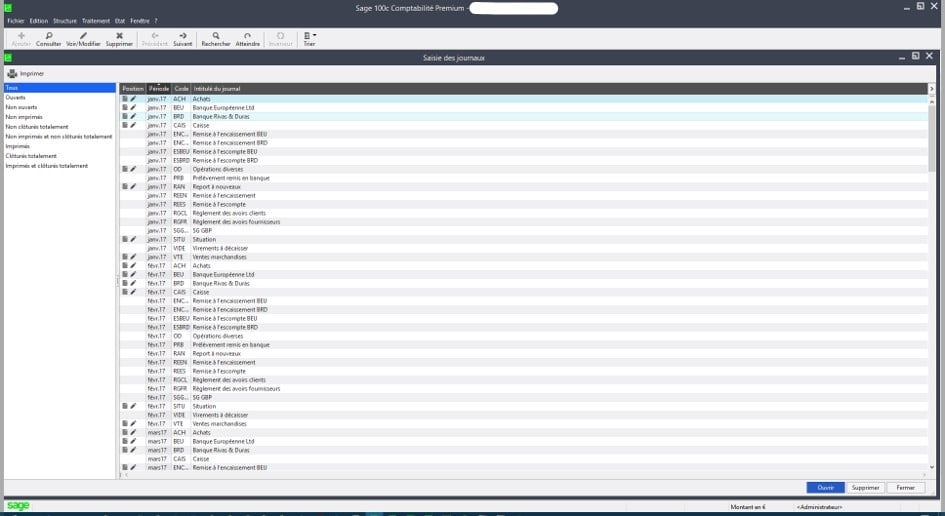Sort by the Période column header
The height and width of the screenshot is (516, 945).
point(159,89)
